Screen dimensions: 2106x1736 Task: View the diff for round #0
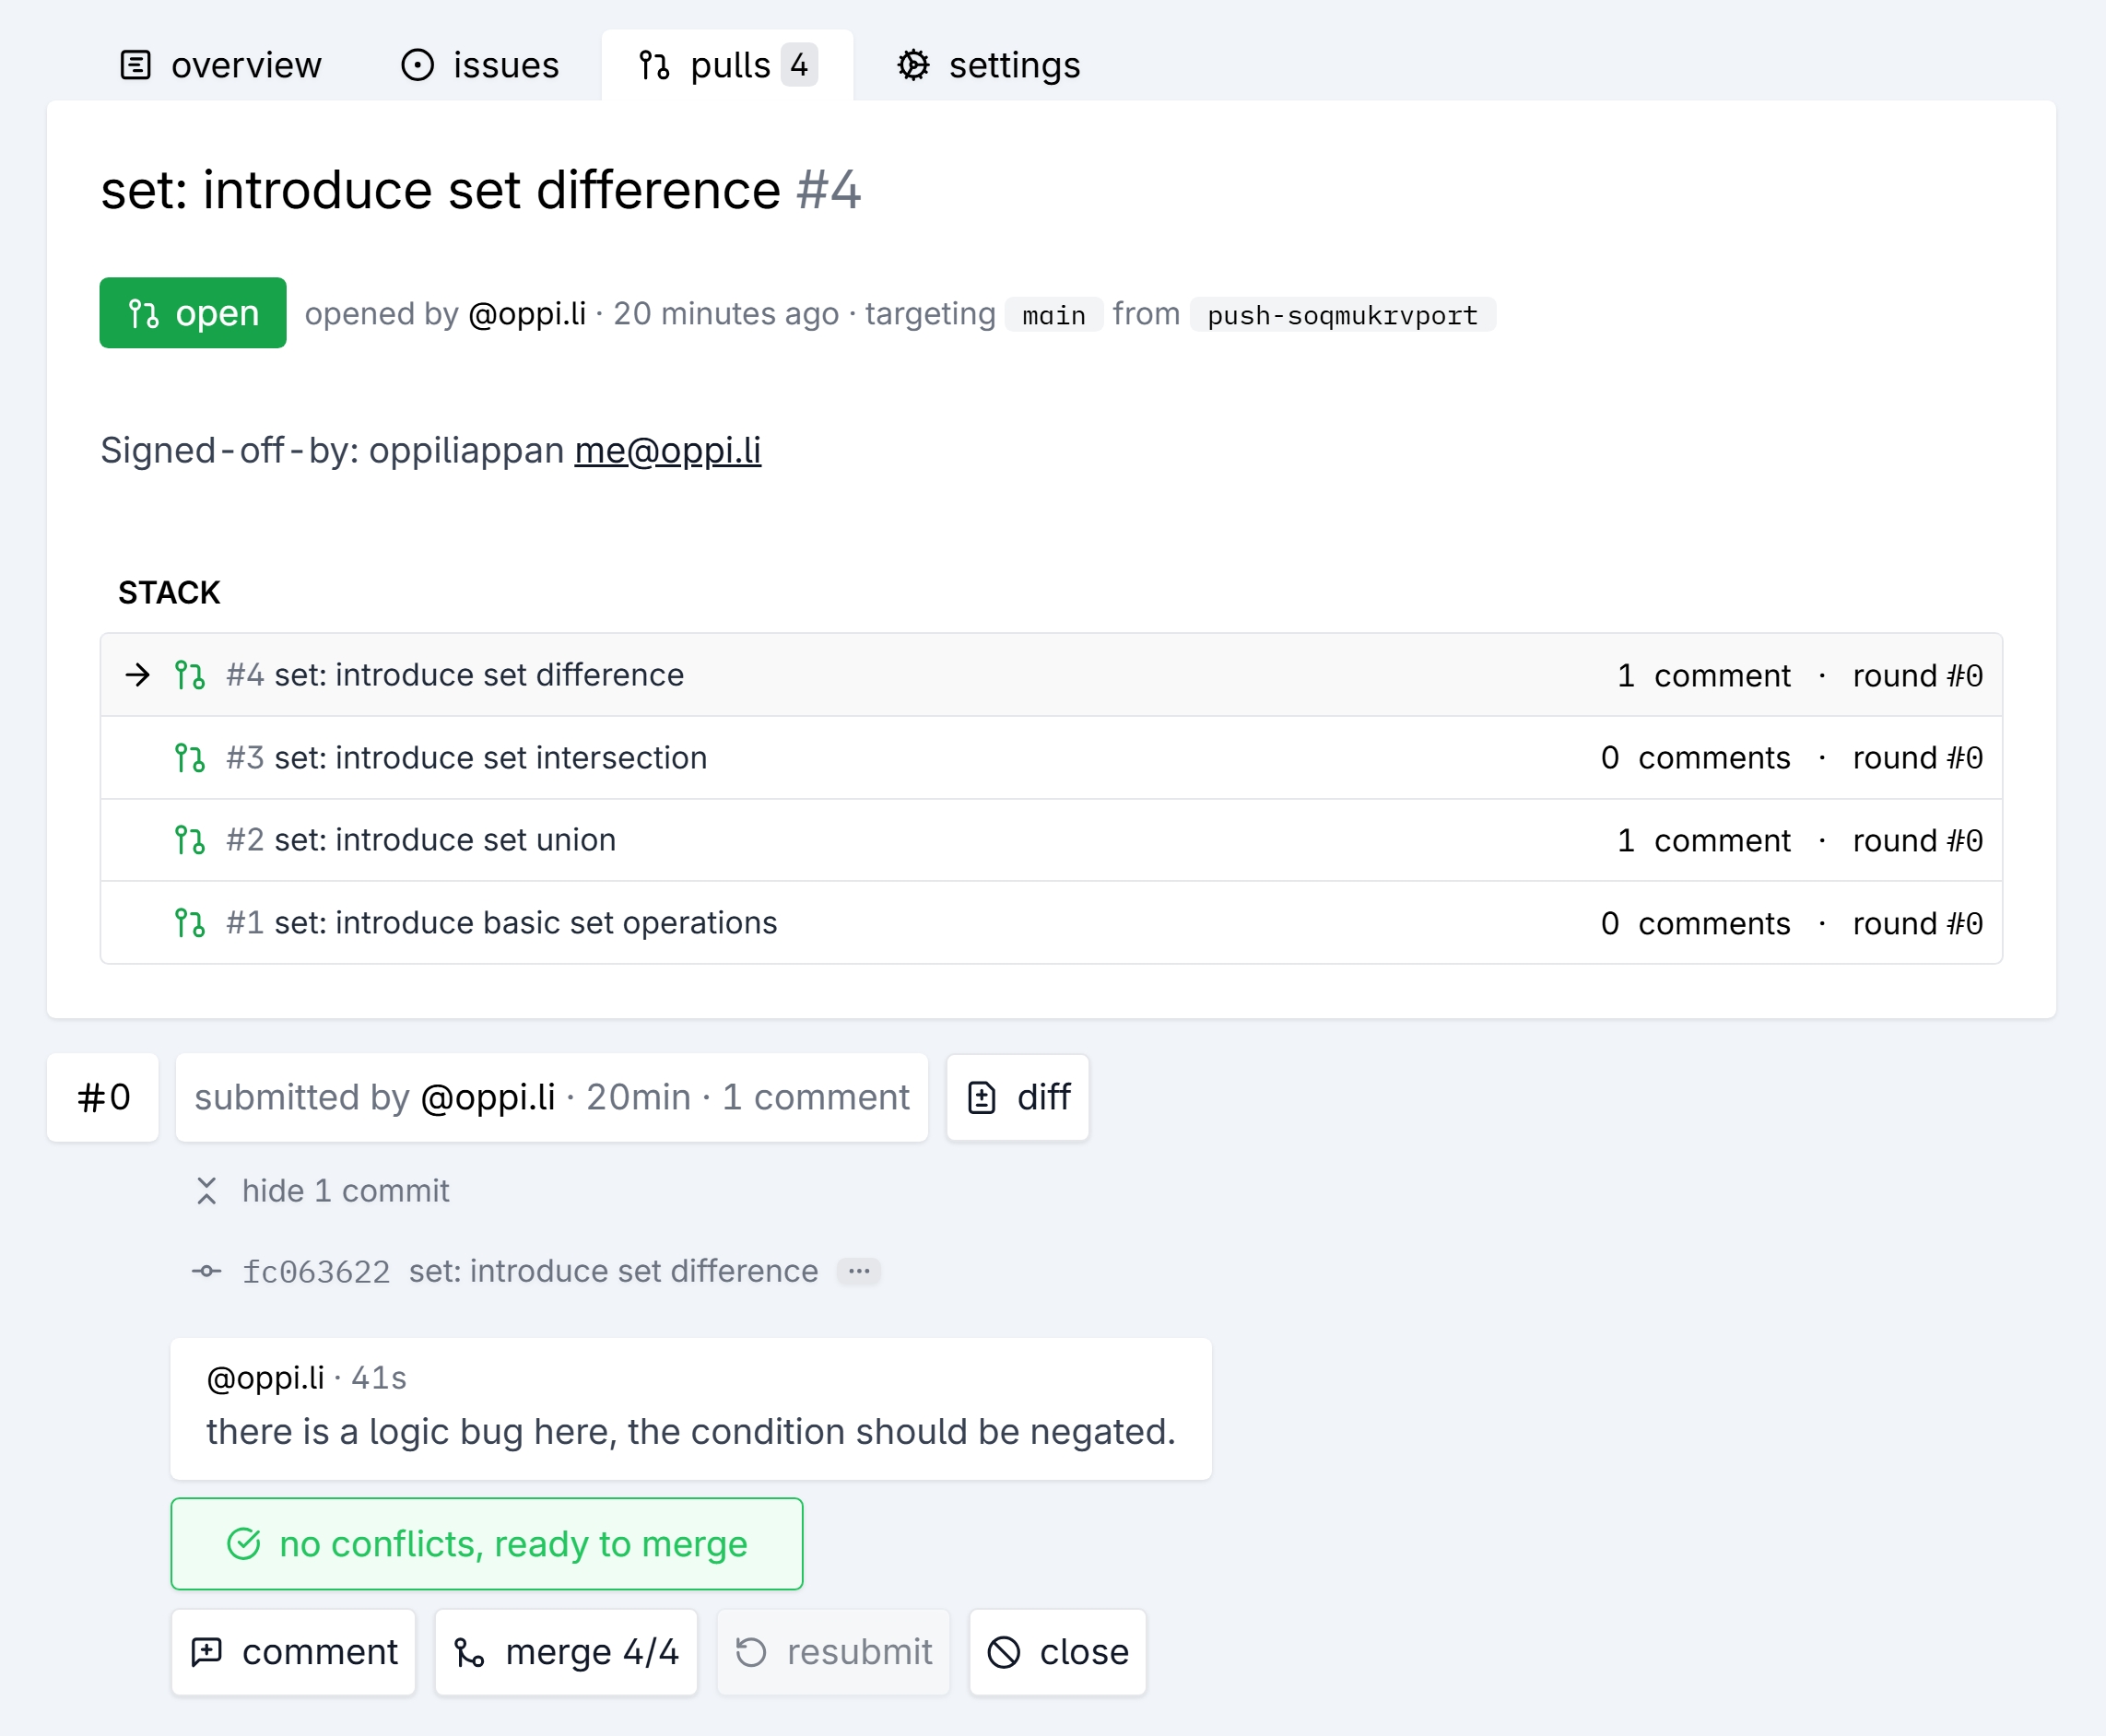1018,1098
